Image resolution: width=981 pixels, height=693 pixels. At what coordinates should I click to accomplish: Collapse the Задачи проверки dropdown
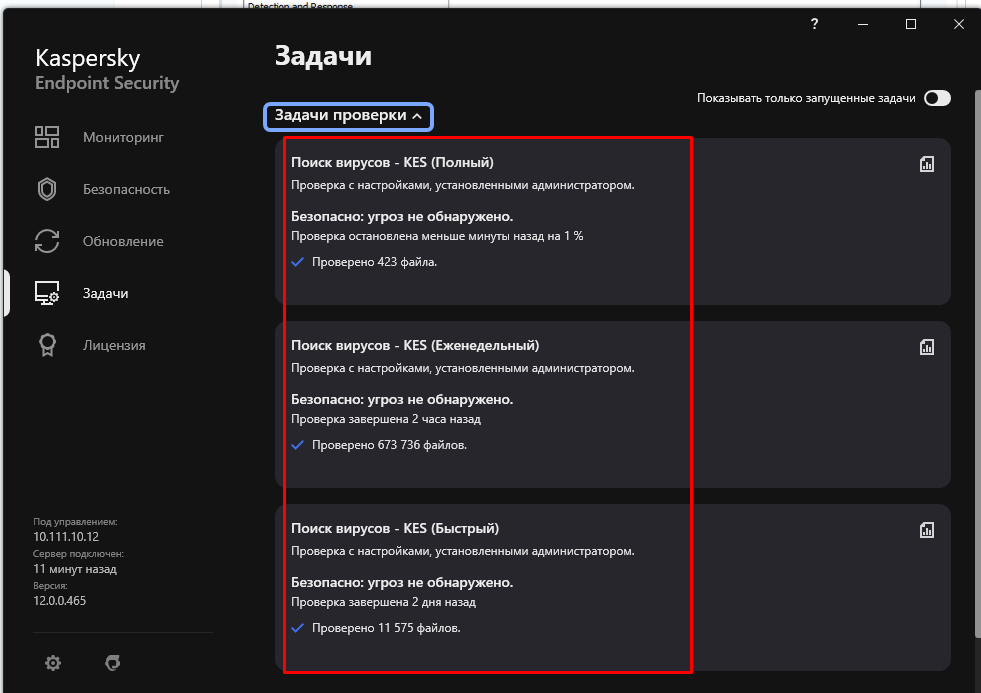point(348,116)
